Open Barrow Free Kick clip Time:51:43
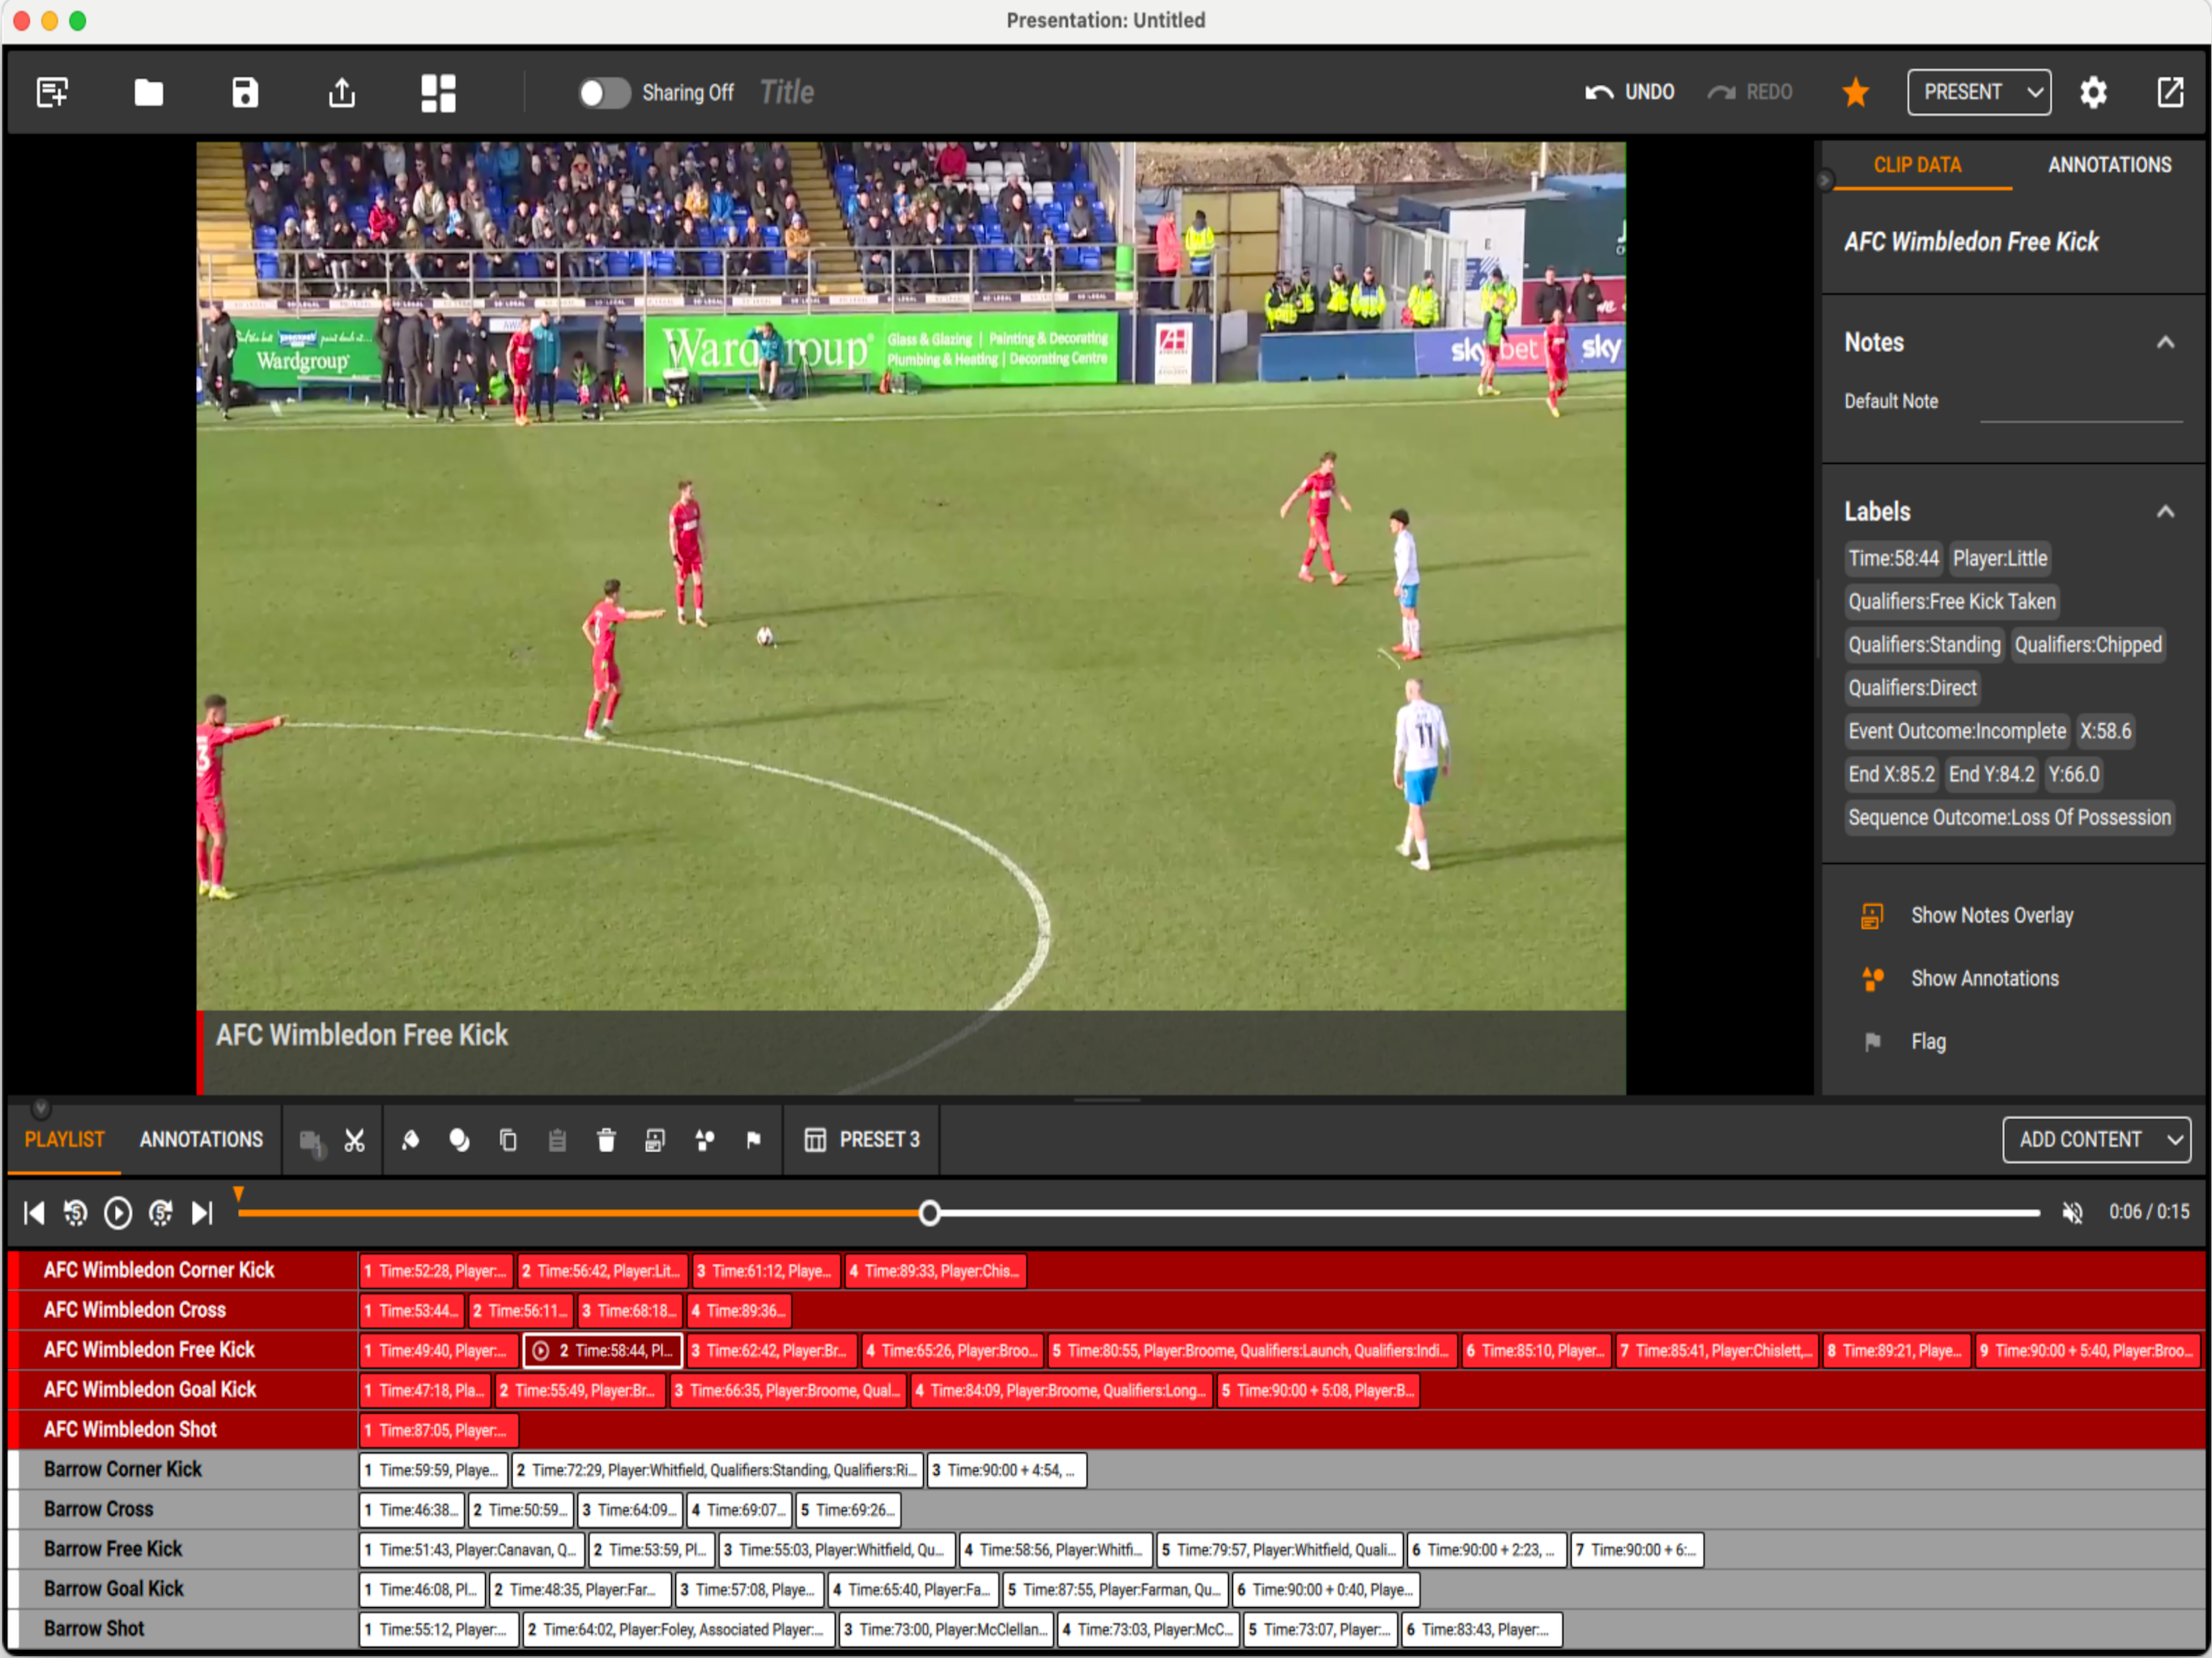This screenshot has width=2212, height=1658. click(x=472, y=1550)
